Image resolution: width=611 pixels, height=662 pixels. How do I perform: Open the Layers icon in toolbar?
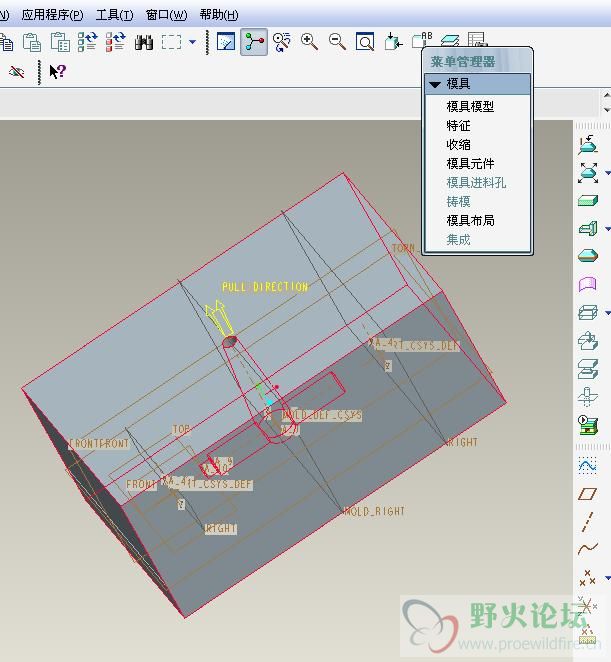tap(450, 41)
